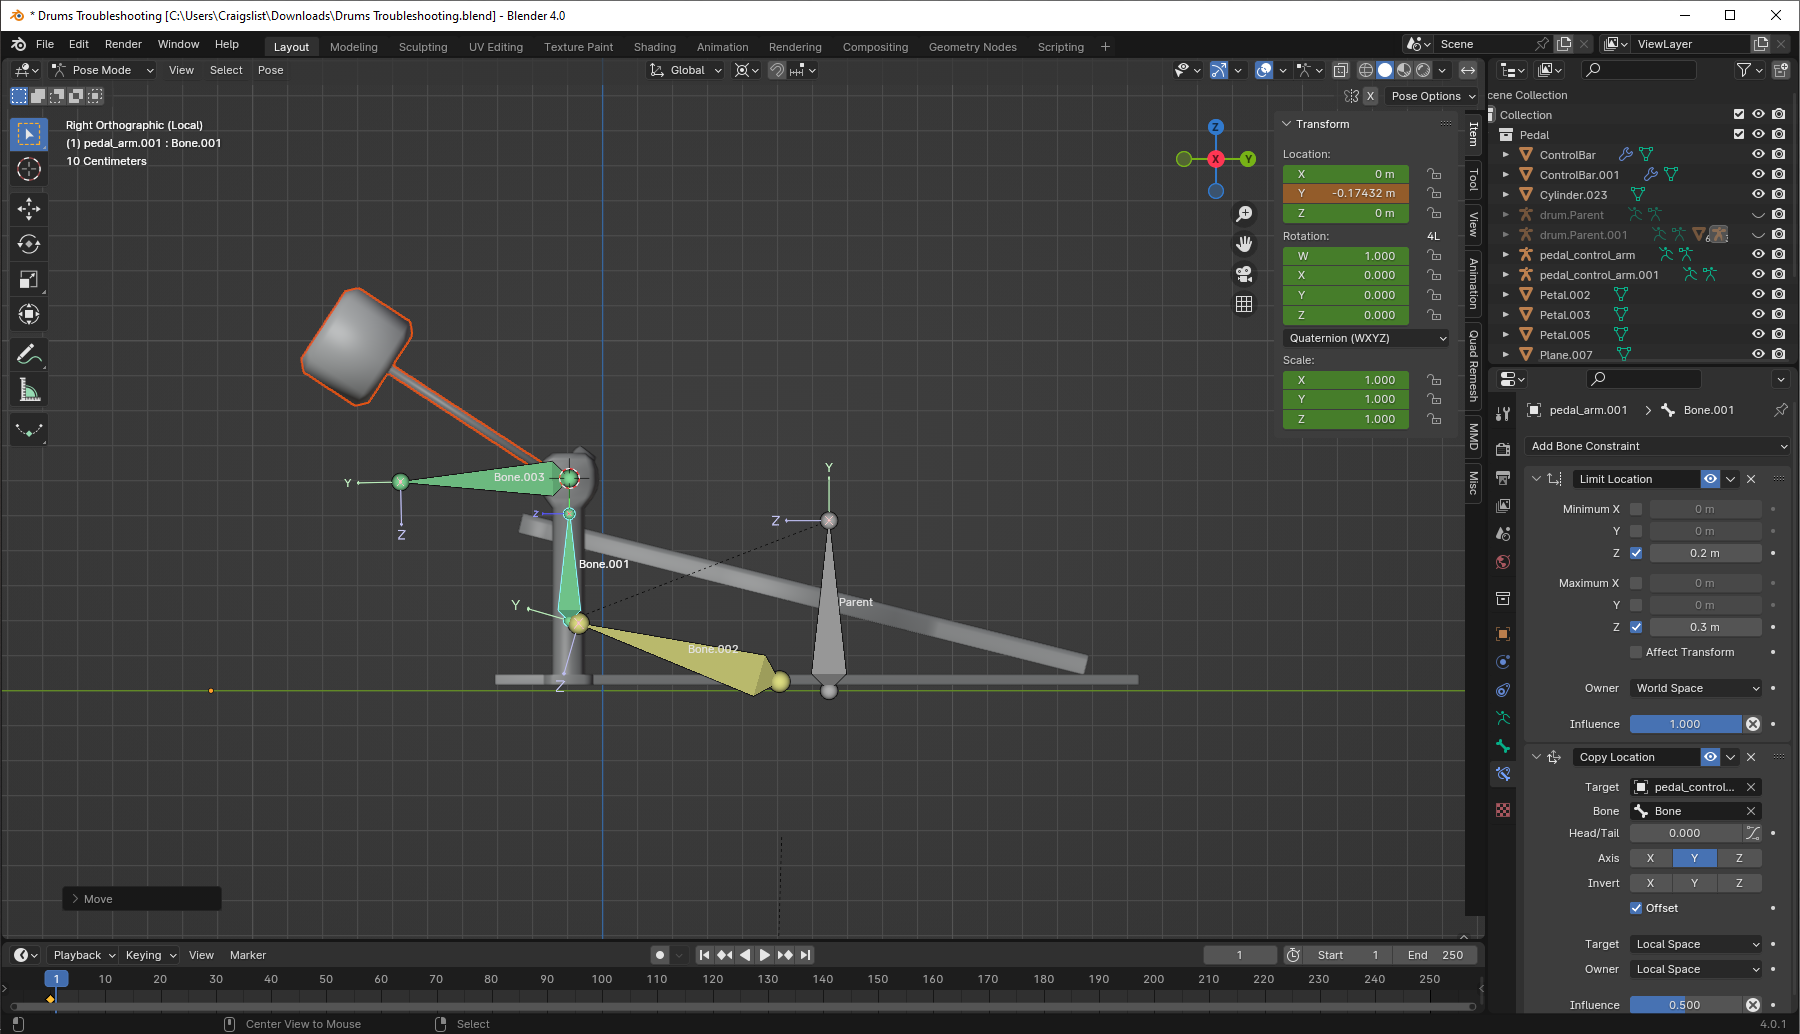This screenshot has width=1800, height=1034.
Task: Select the Measure tool
Action: point(29,390)
